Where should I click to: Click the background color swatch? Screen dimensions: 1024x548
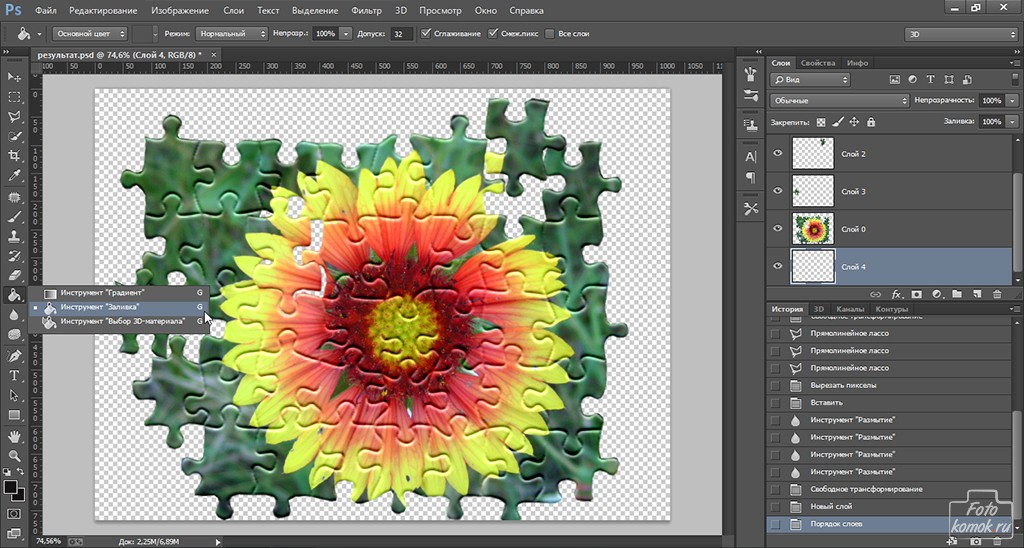coord(20,496)
